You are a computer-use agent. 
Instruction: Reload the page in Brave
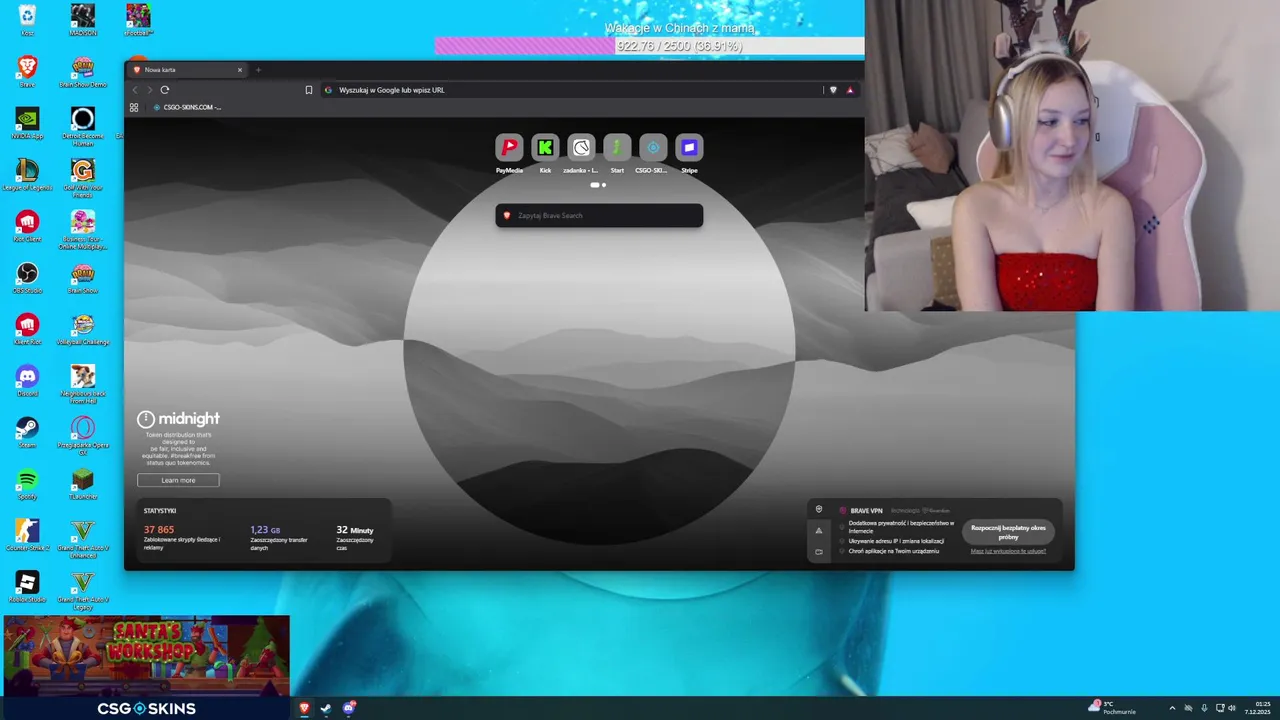click(x=165, y=90)
